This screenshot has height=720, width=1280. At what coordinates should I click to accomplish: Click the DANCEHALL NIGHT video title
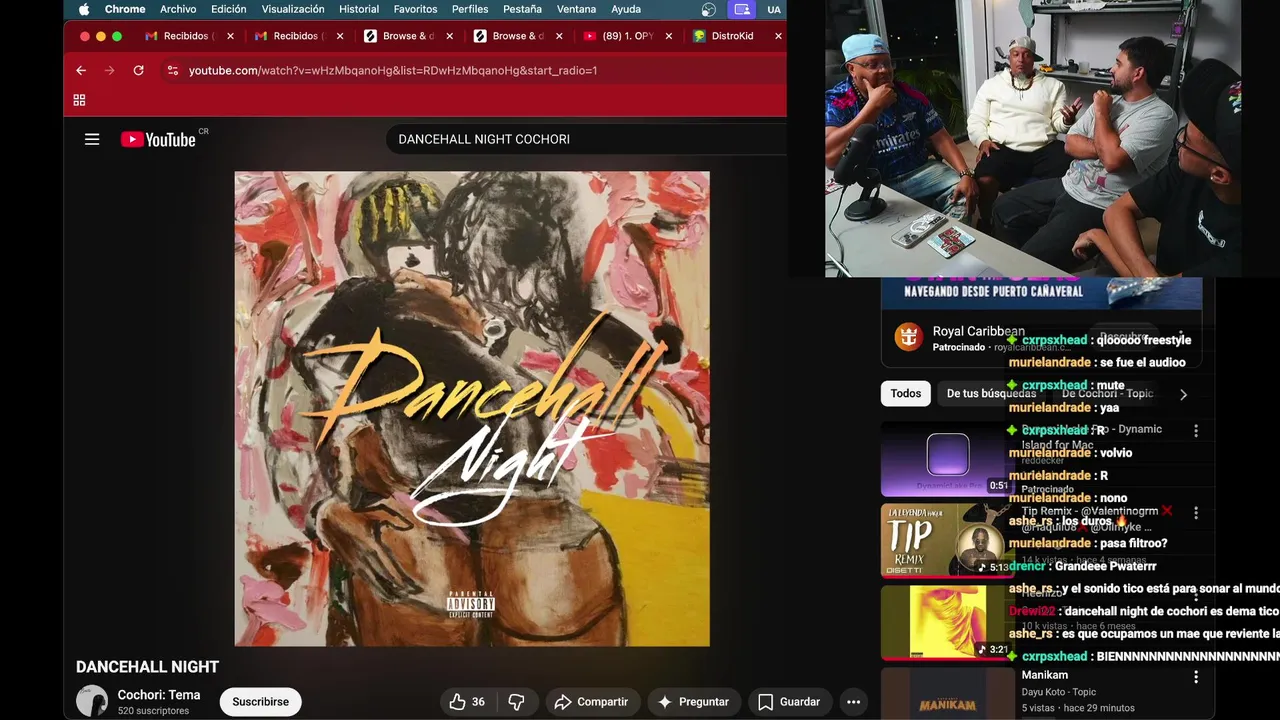point(147,667)
